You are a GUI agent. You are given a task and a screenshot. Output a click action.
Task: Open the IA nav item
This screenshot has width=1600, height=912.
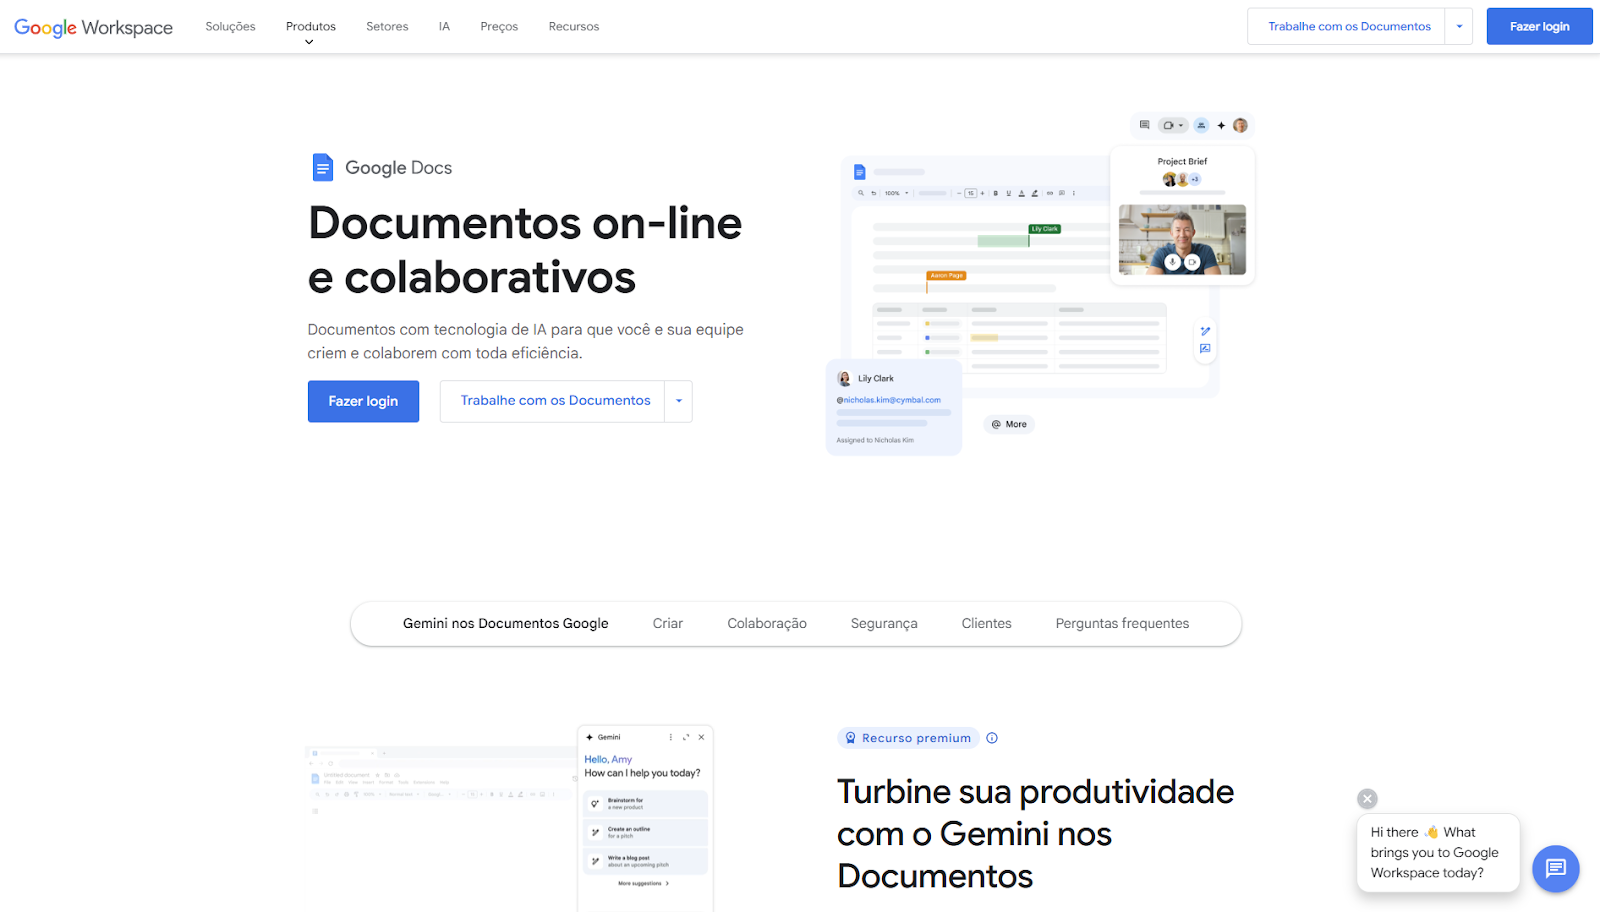coord(444,27)
